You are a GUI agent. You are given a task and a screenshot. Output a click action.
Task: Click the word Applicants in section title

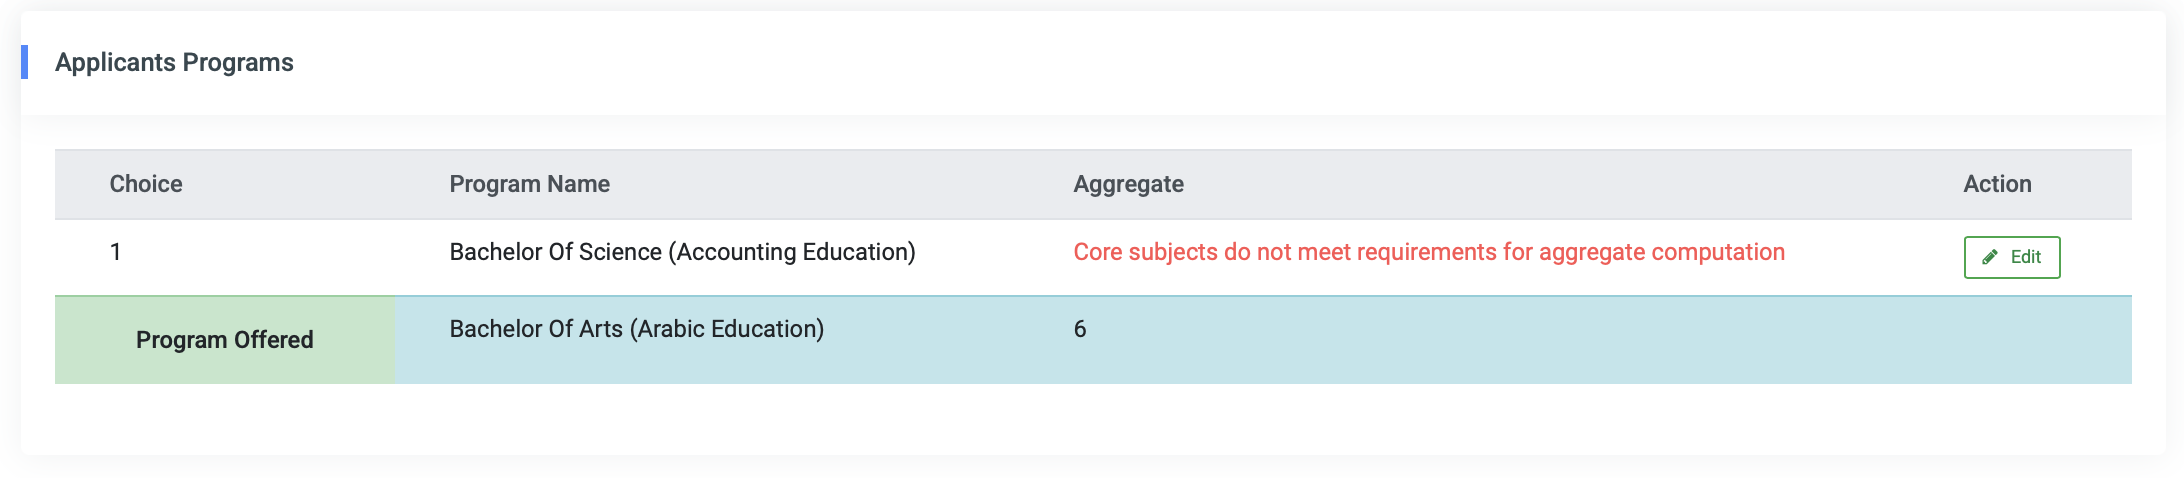[x=115, y=62]
